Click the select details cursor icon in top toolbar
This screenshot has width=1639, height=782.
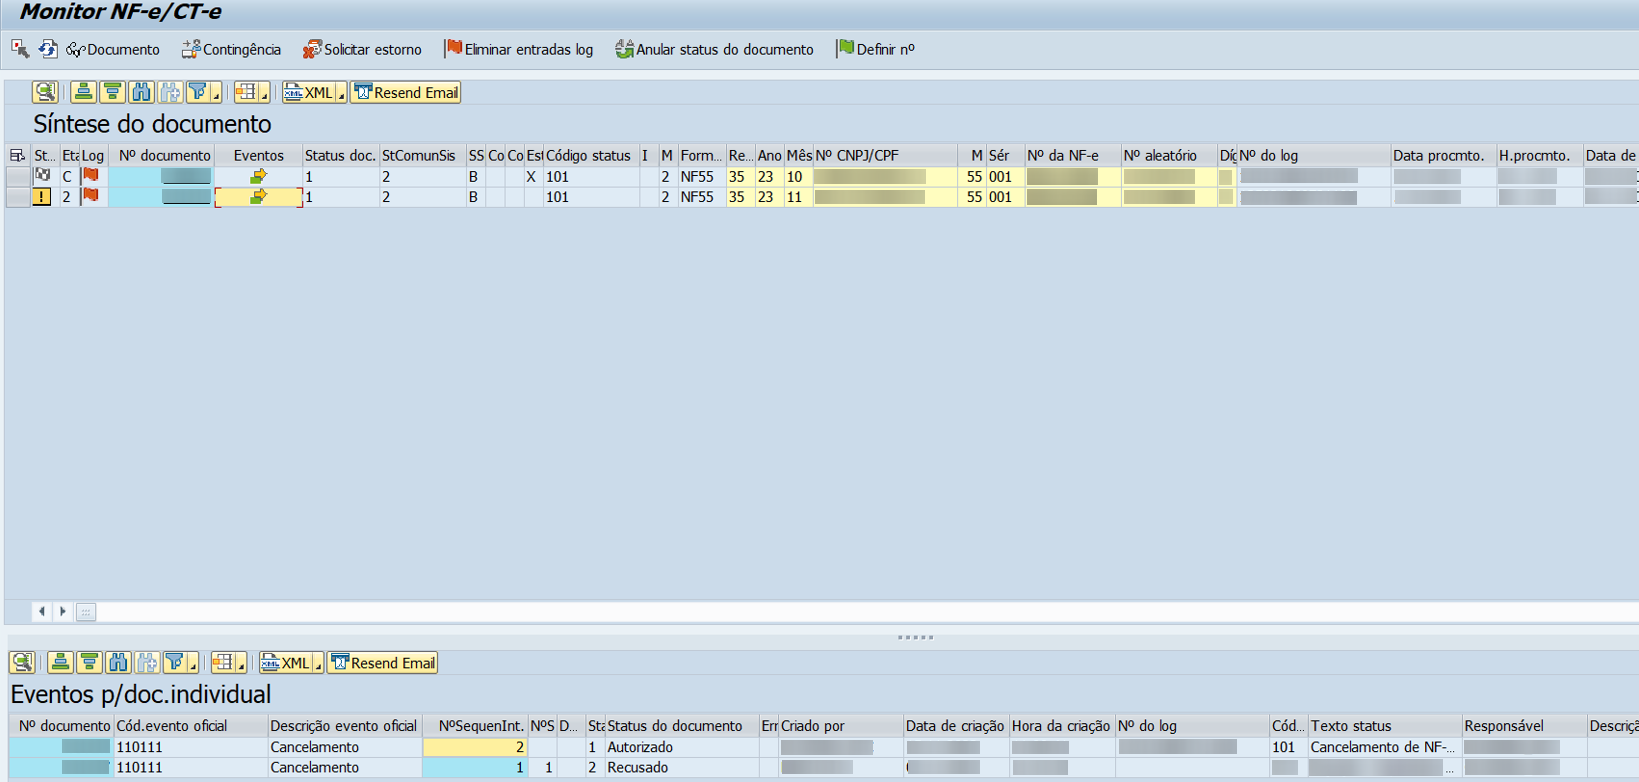[20, 48]
